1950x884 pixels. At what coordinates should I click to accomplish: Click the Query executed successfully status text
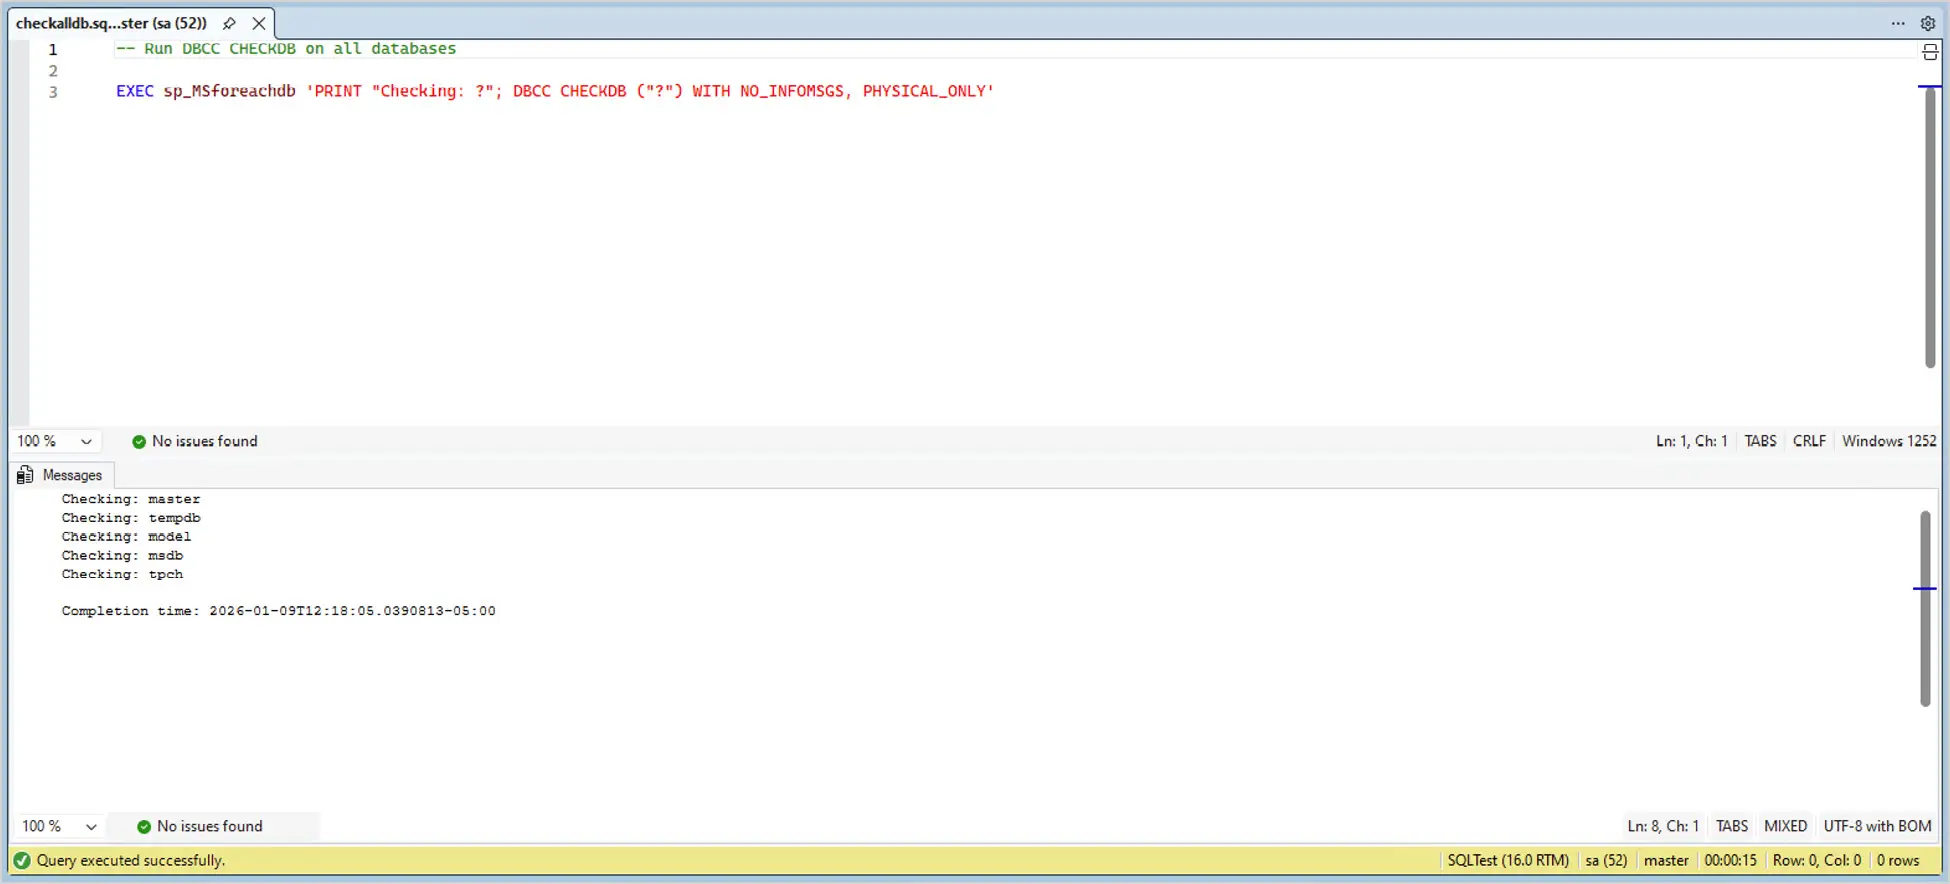click(x=130, y=860)
